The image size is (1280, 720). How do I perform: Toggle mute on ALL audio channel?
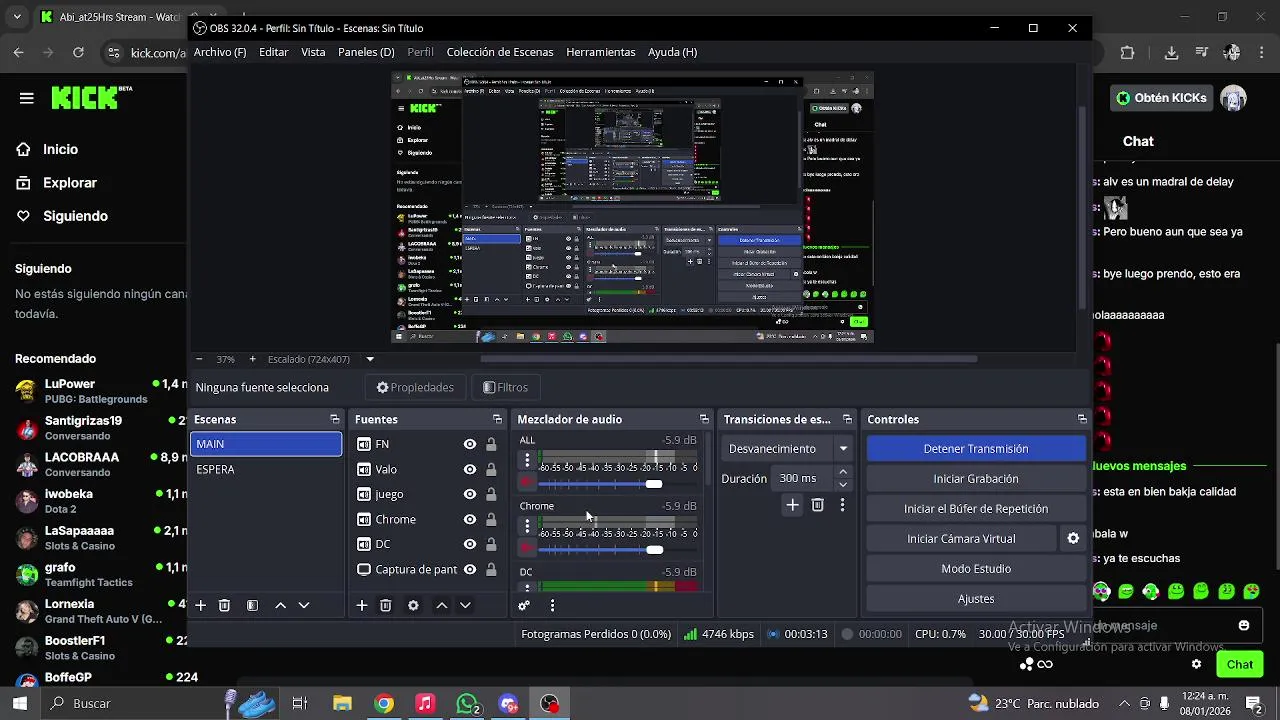527,483
